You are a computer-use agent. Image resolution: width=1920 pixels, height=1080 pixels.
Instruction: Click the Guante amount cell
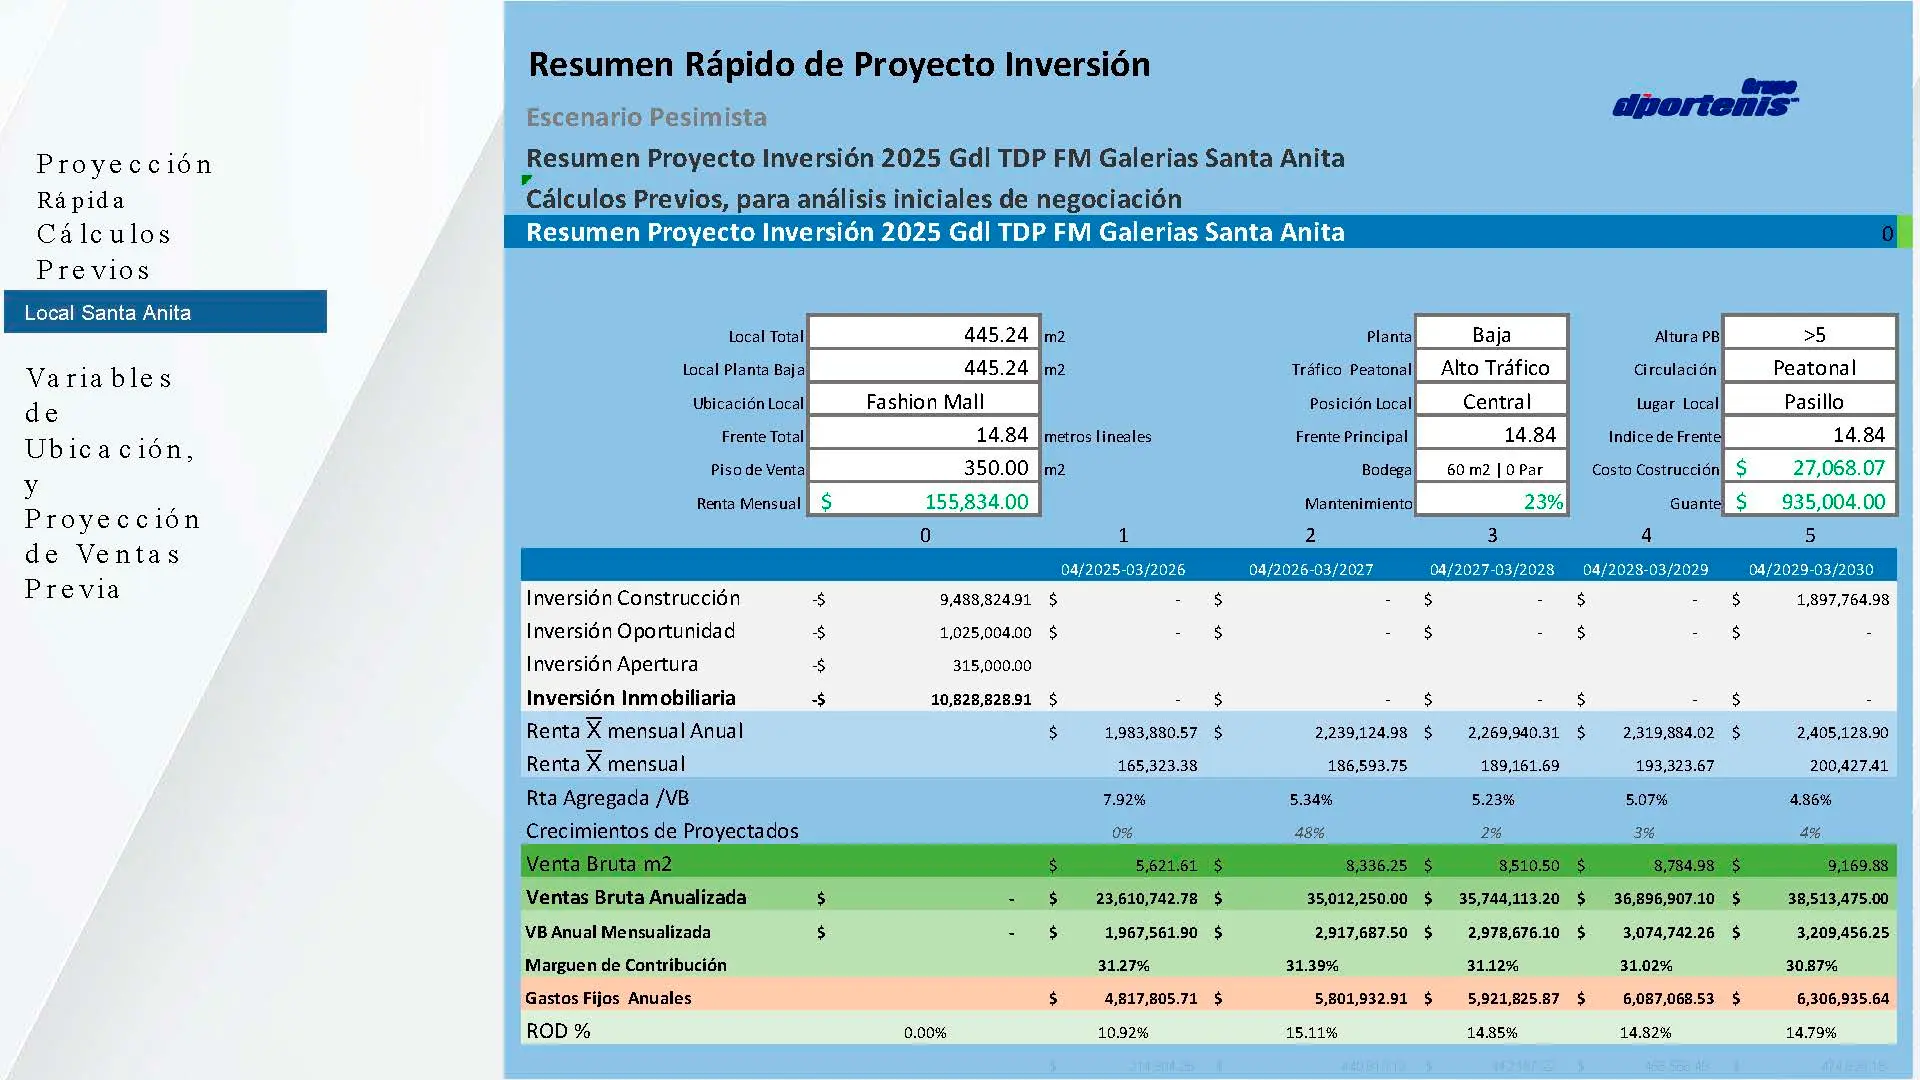click(1810, 501)
